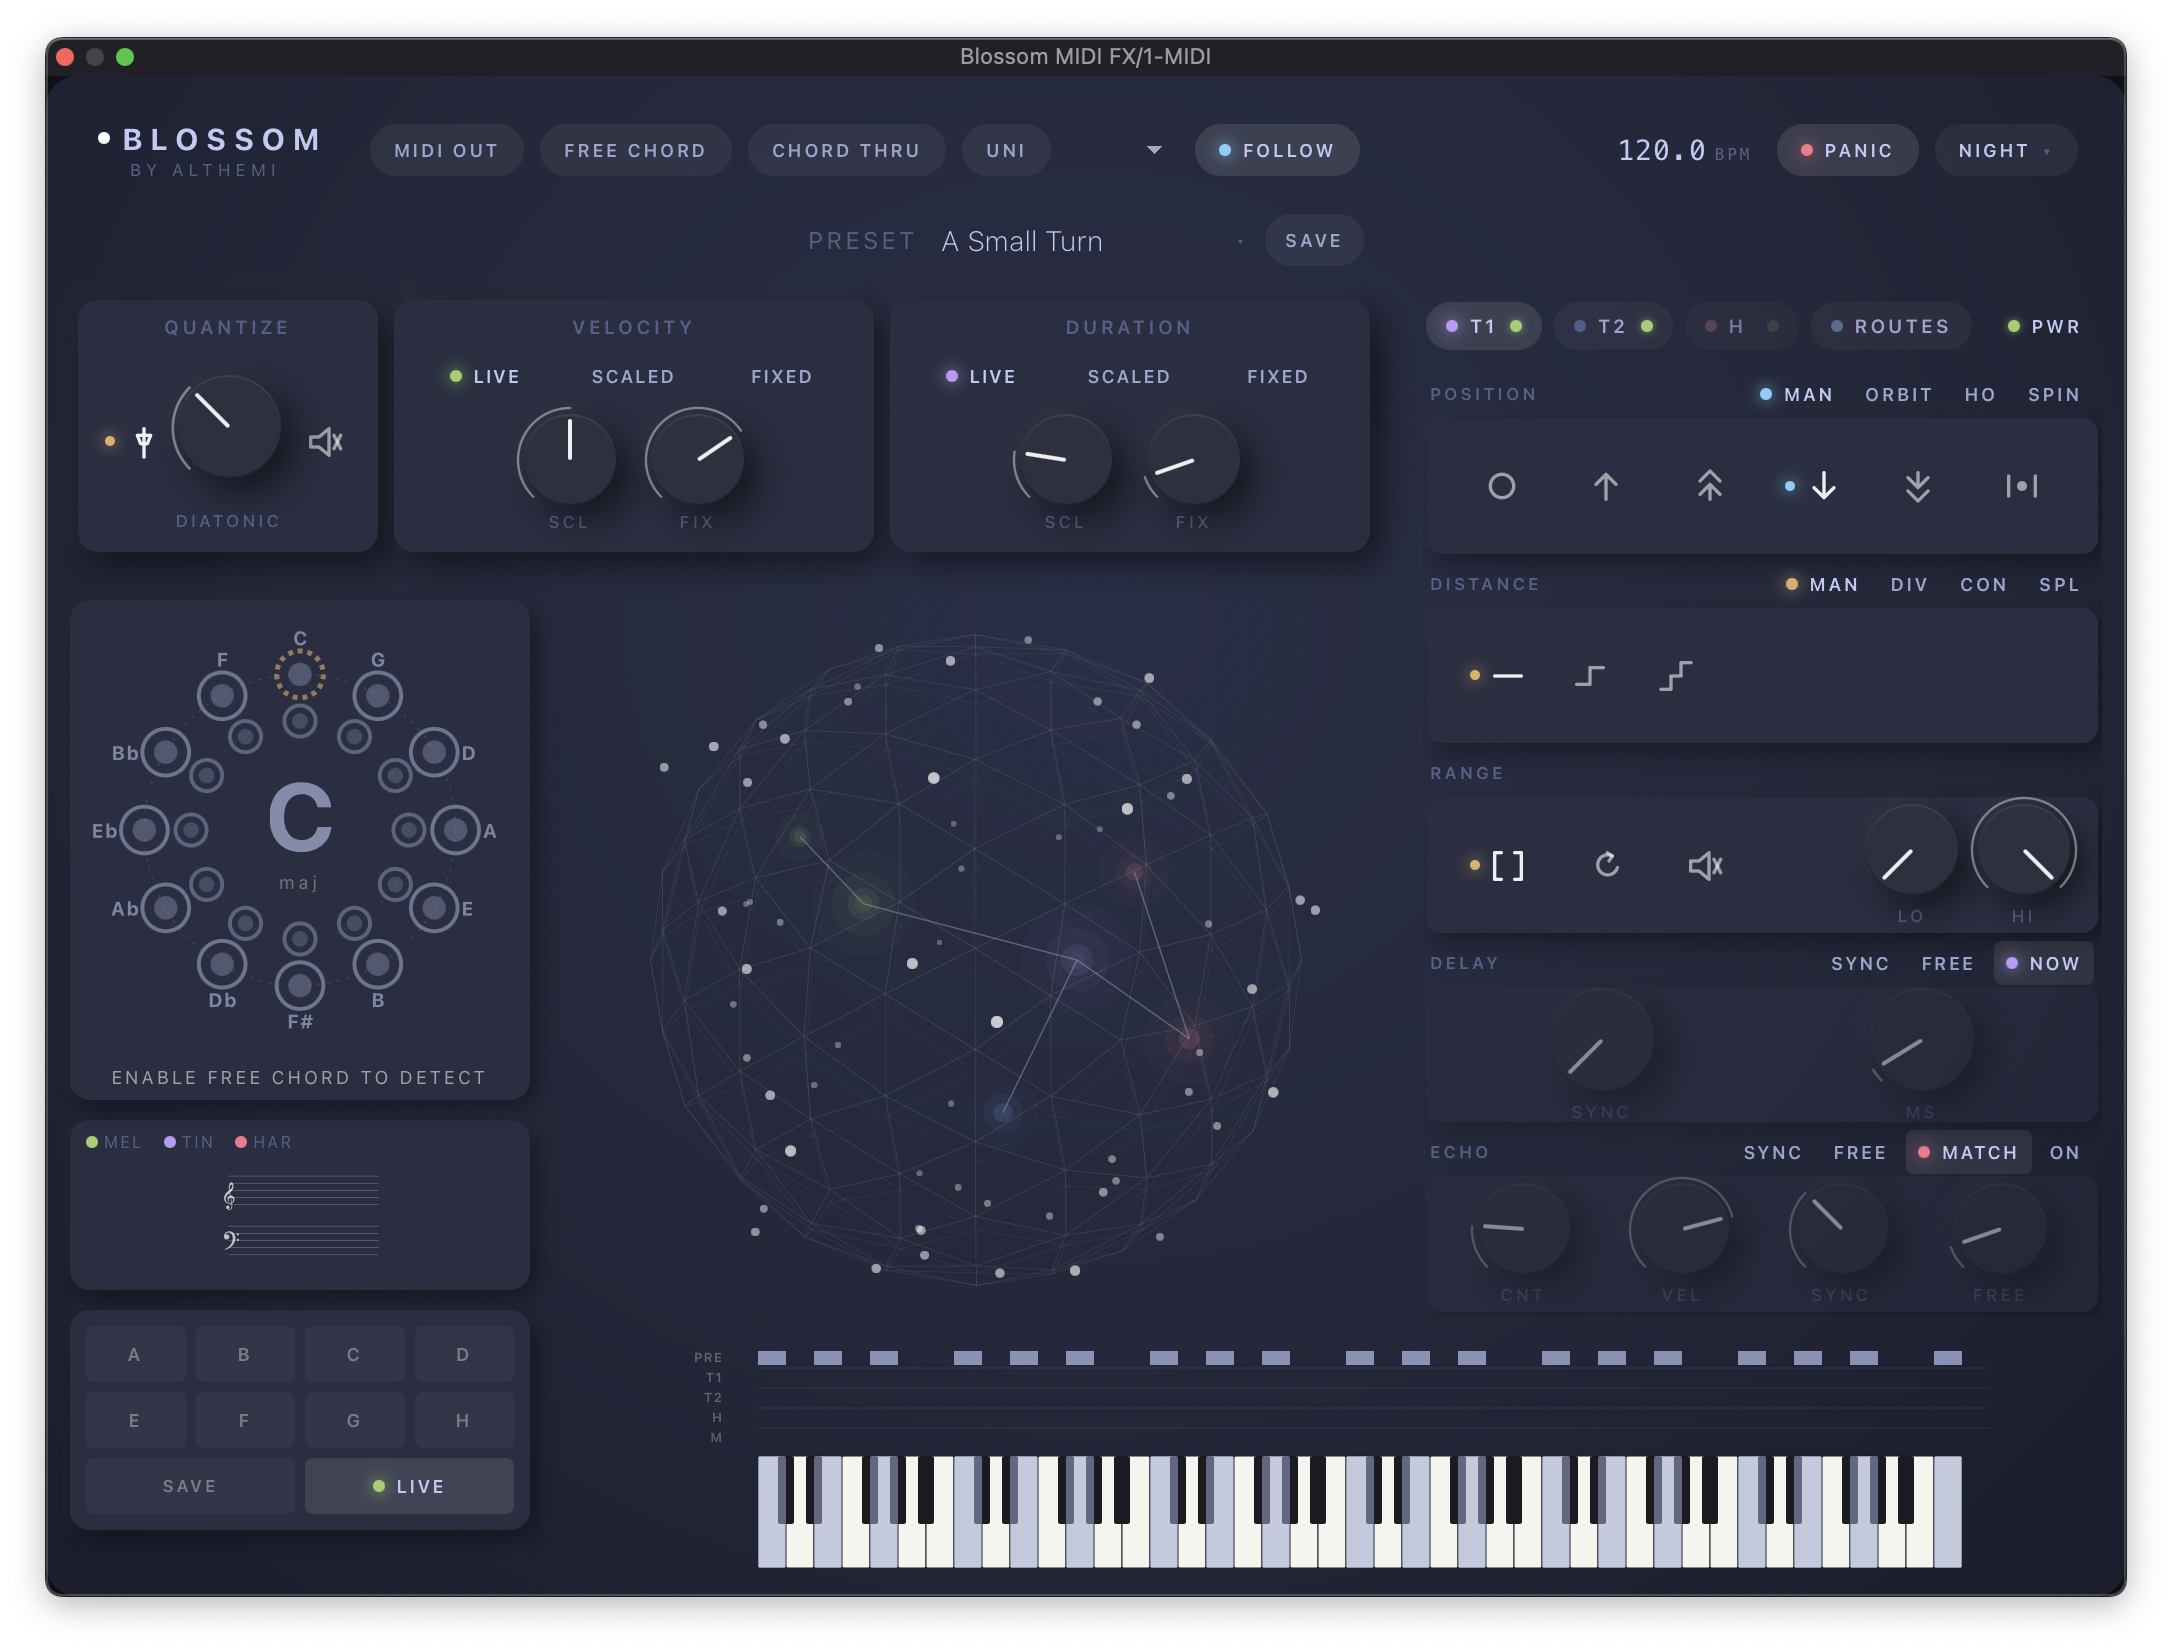Set Echo mode to MATCH
Image resolution: width=2172 pixels, height=1650 pixels.
coord(1969,1153)
